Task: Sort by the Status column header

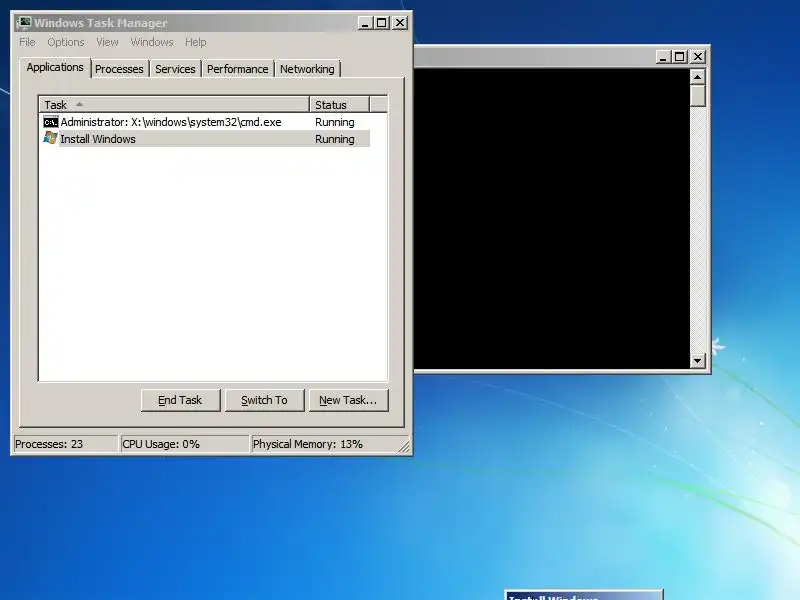Action: pyautogui.click(x=339, y=105)
